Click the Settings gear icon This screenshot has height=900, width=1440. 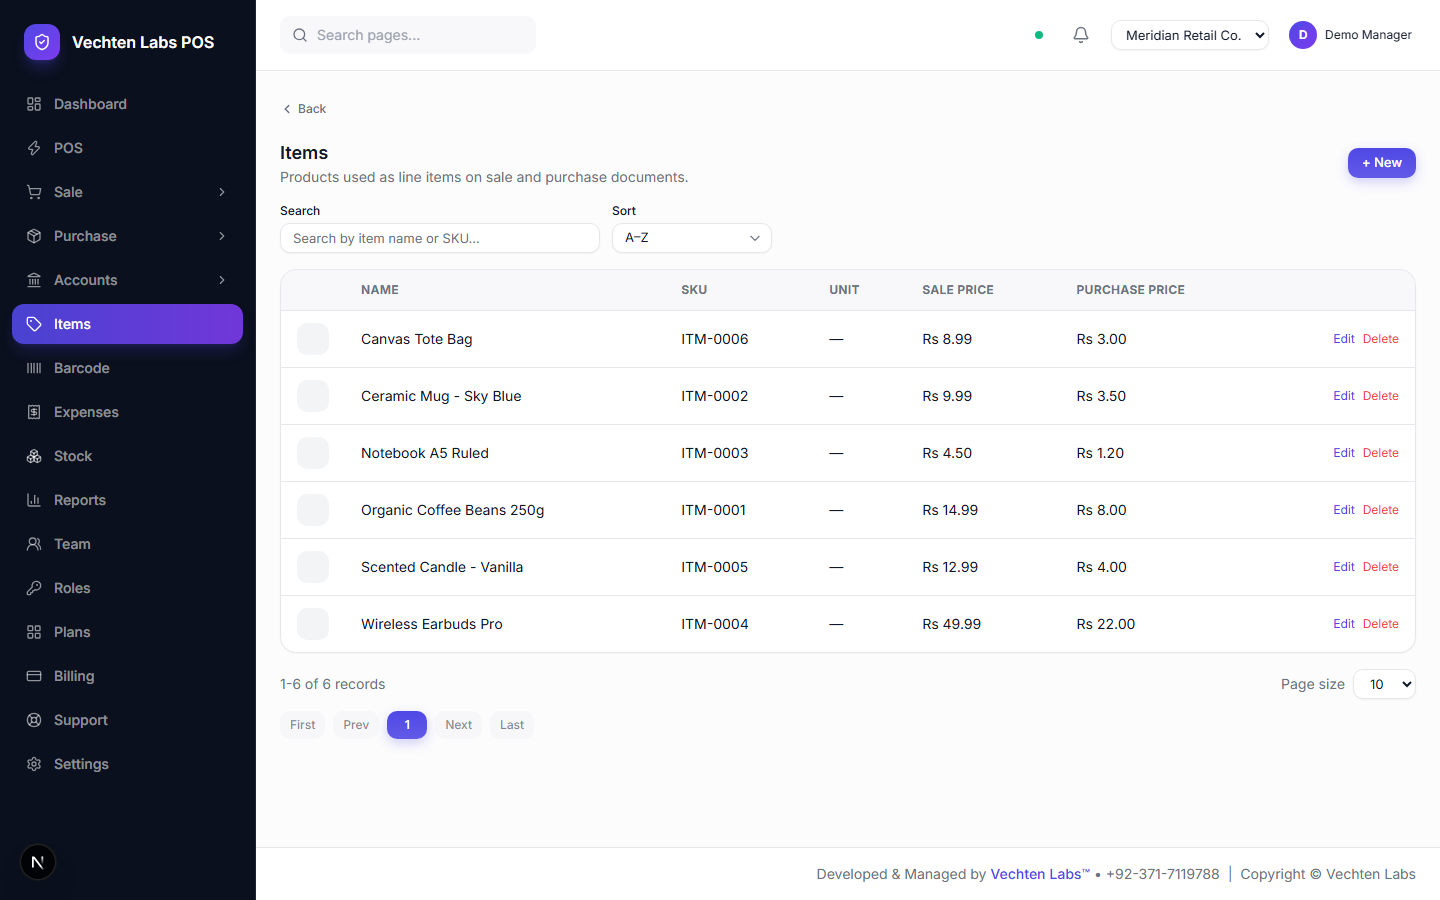[34, 764]
